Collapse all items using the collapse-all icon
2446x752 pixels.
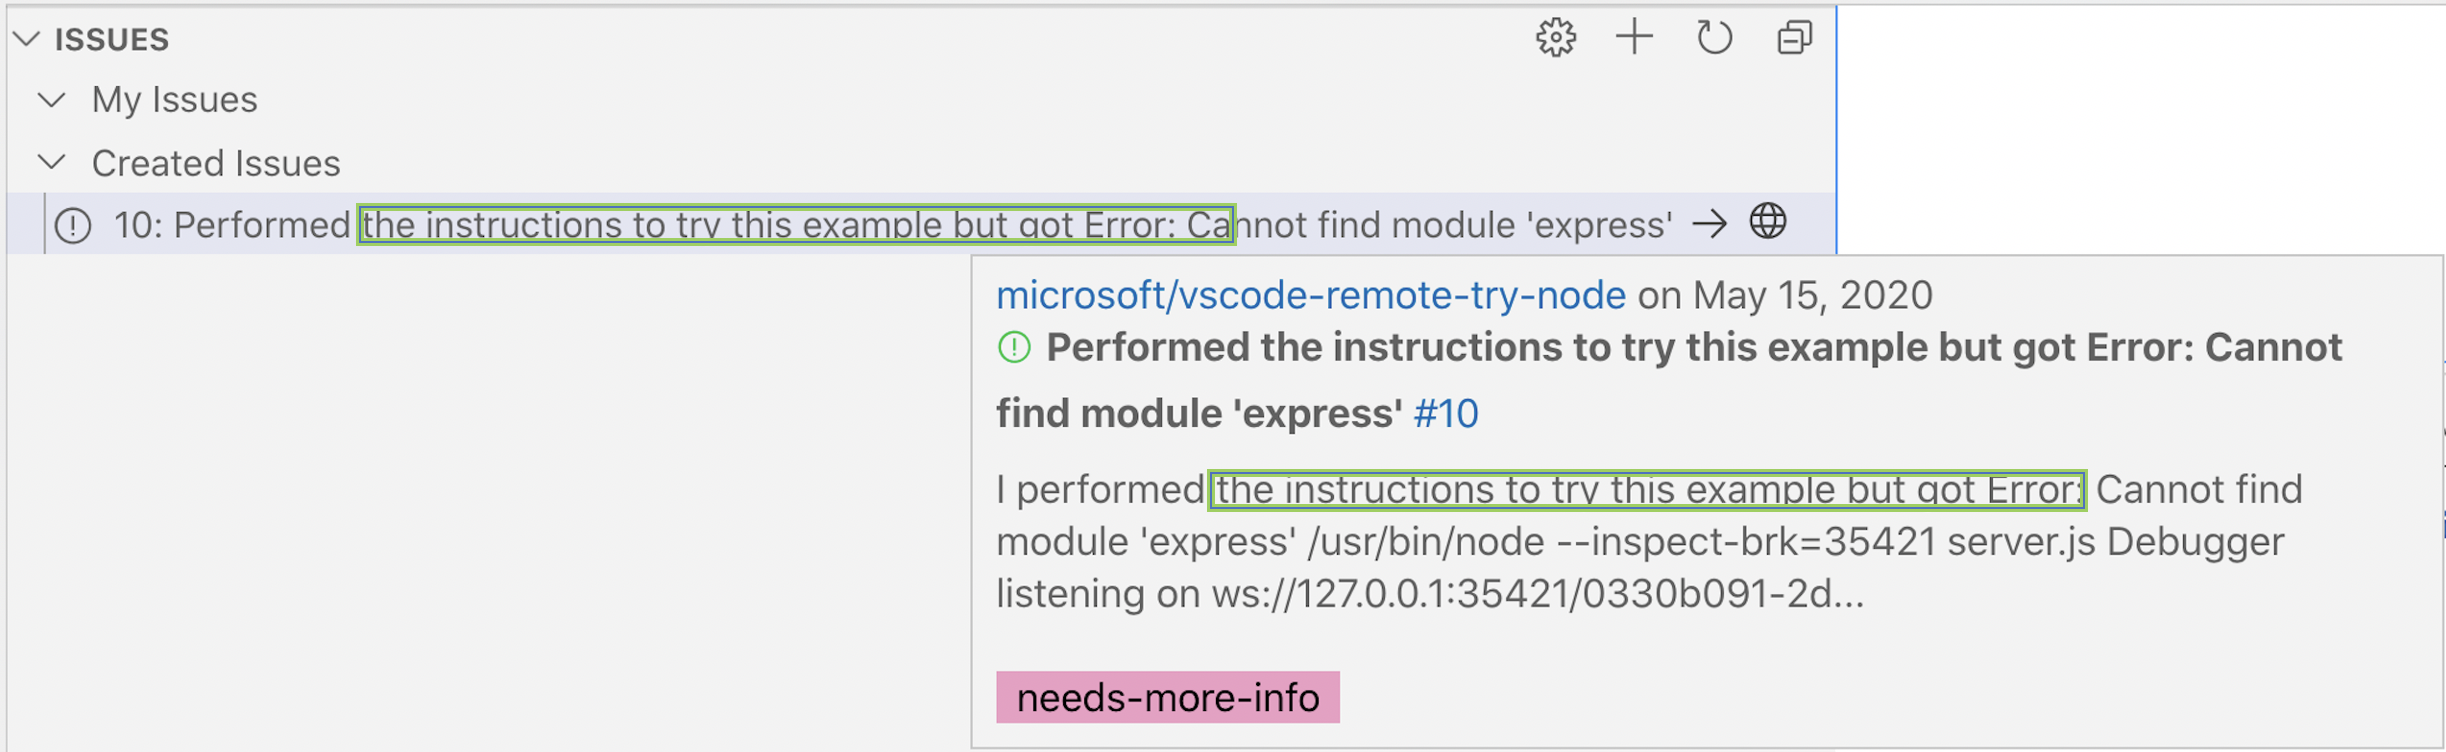click(x=1794, y=38)
